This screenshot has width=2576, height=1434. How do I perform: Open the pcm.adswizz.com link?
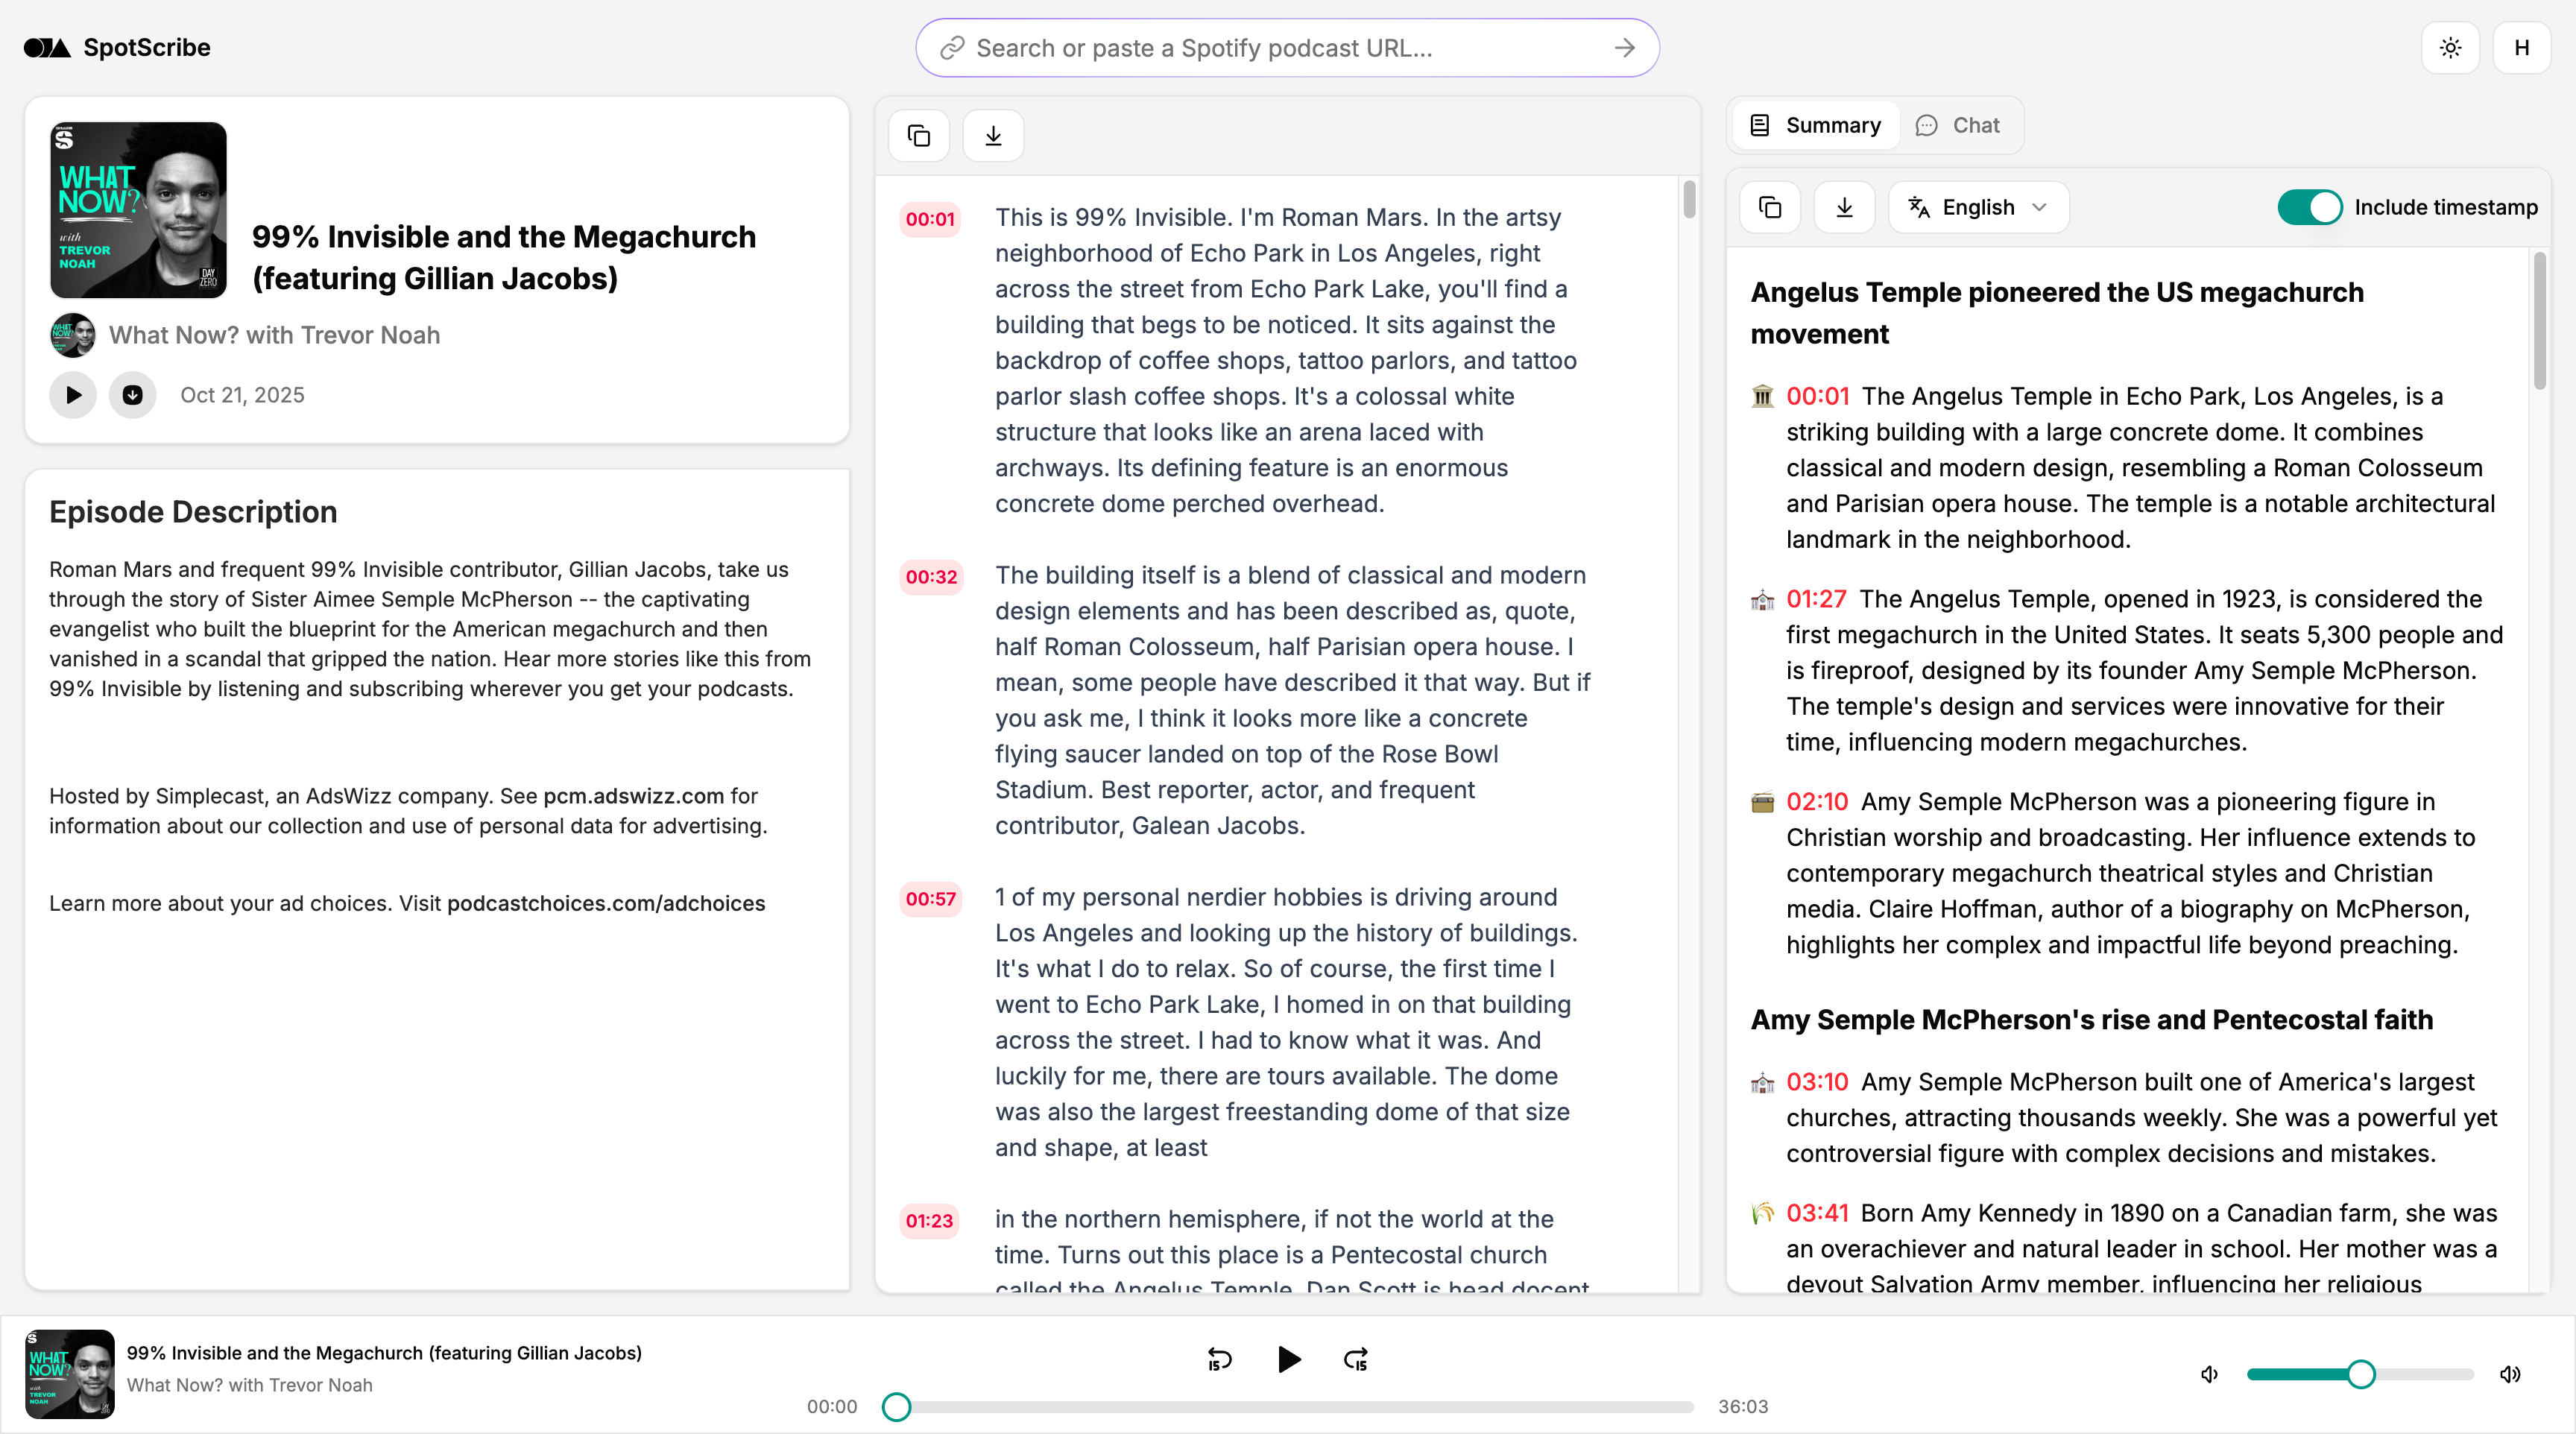tap(634, 796)
